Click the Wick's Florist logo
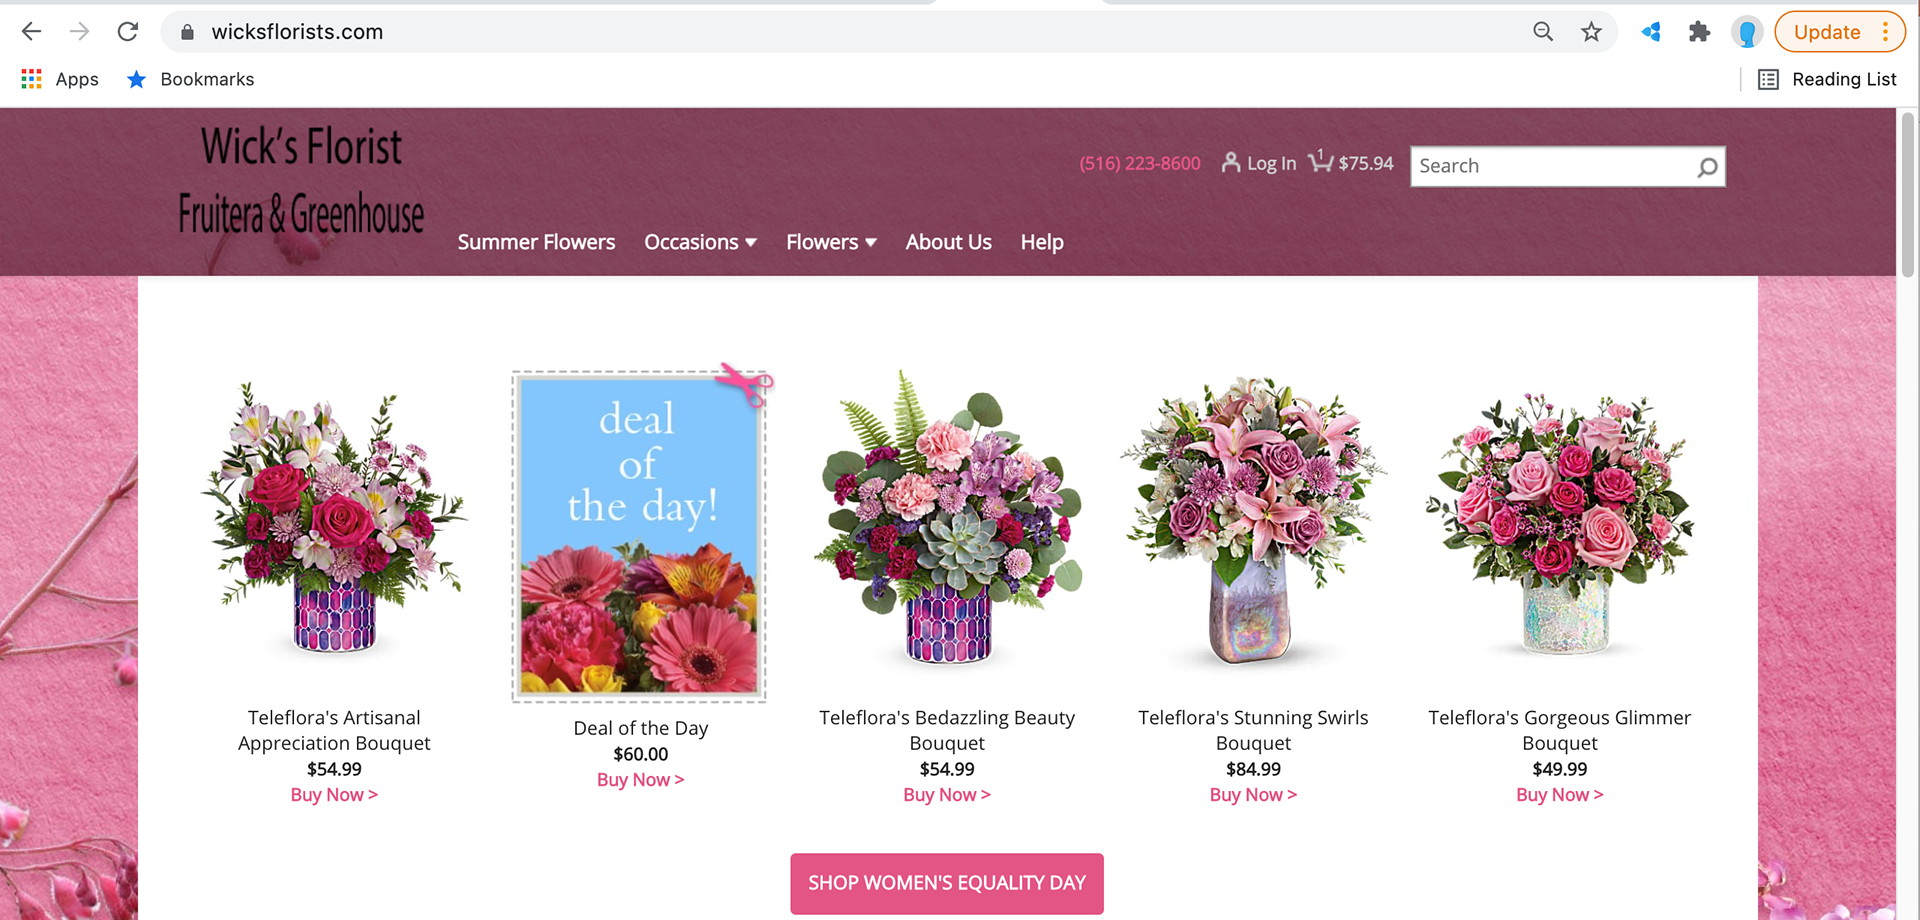 click(x=301, y=181)
